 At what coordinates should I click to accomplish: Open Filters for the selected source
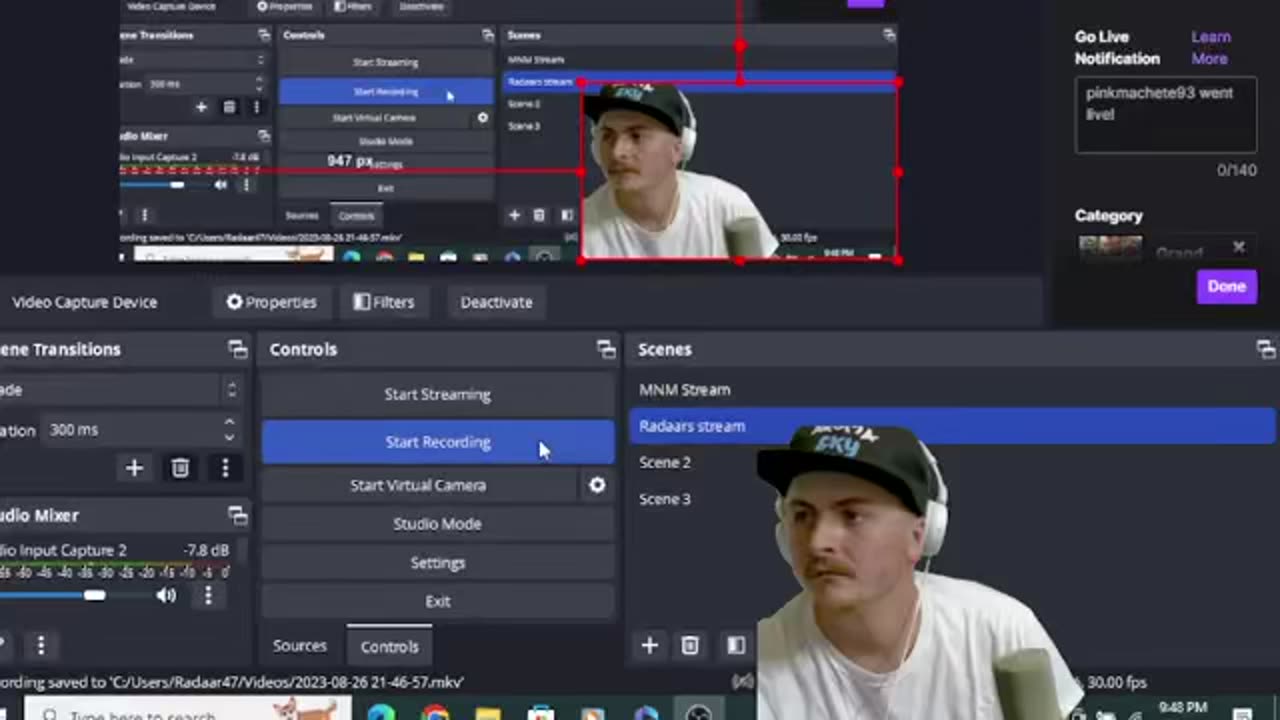coord(383,302)
